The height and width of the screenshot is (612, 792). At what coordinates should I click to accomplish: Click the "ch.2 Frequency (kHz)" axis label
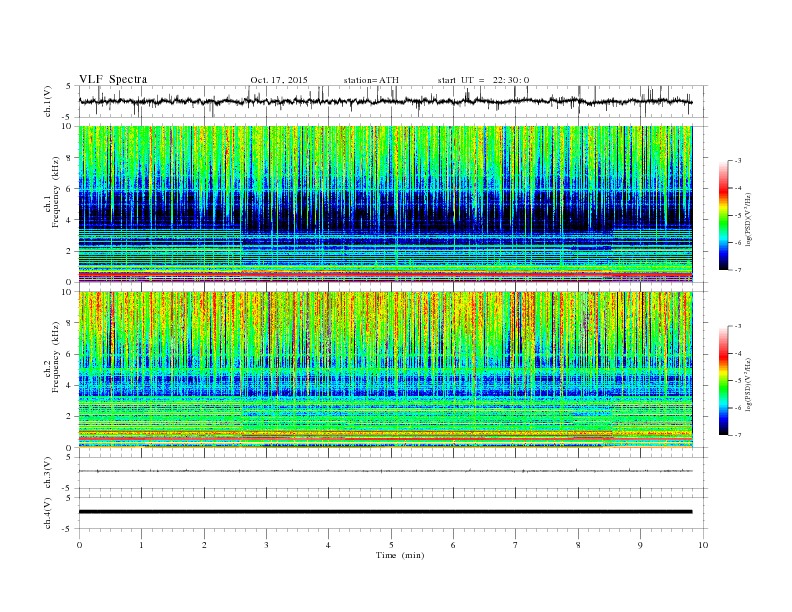[x=53, y=358]
